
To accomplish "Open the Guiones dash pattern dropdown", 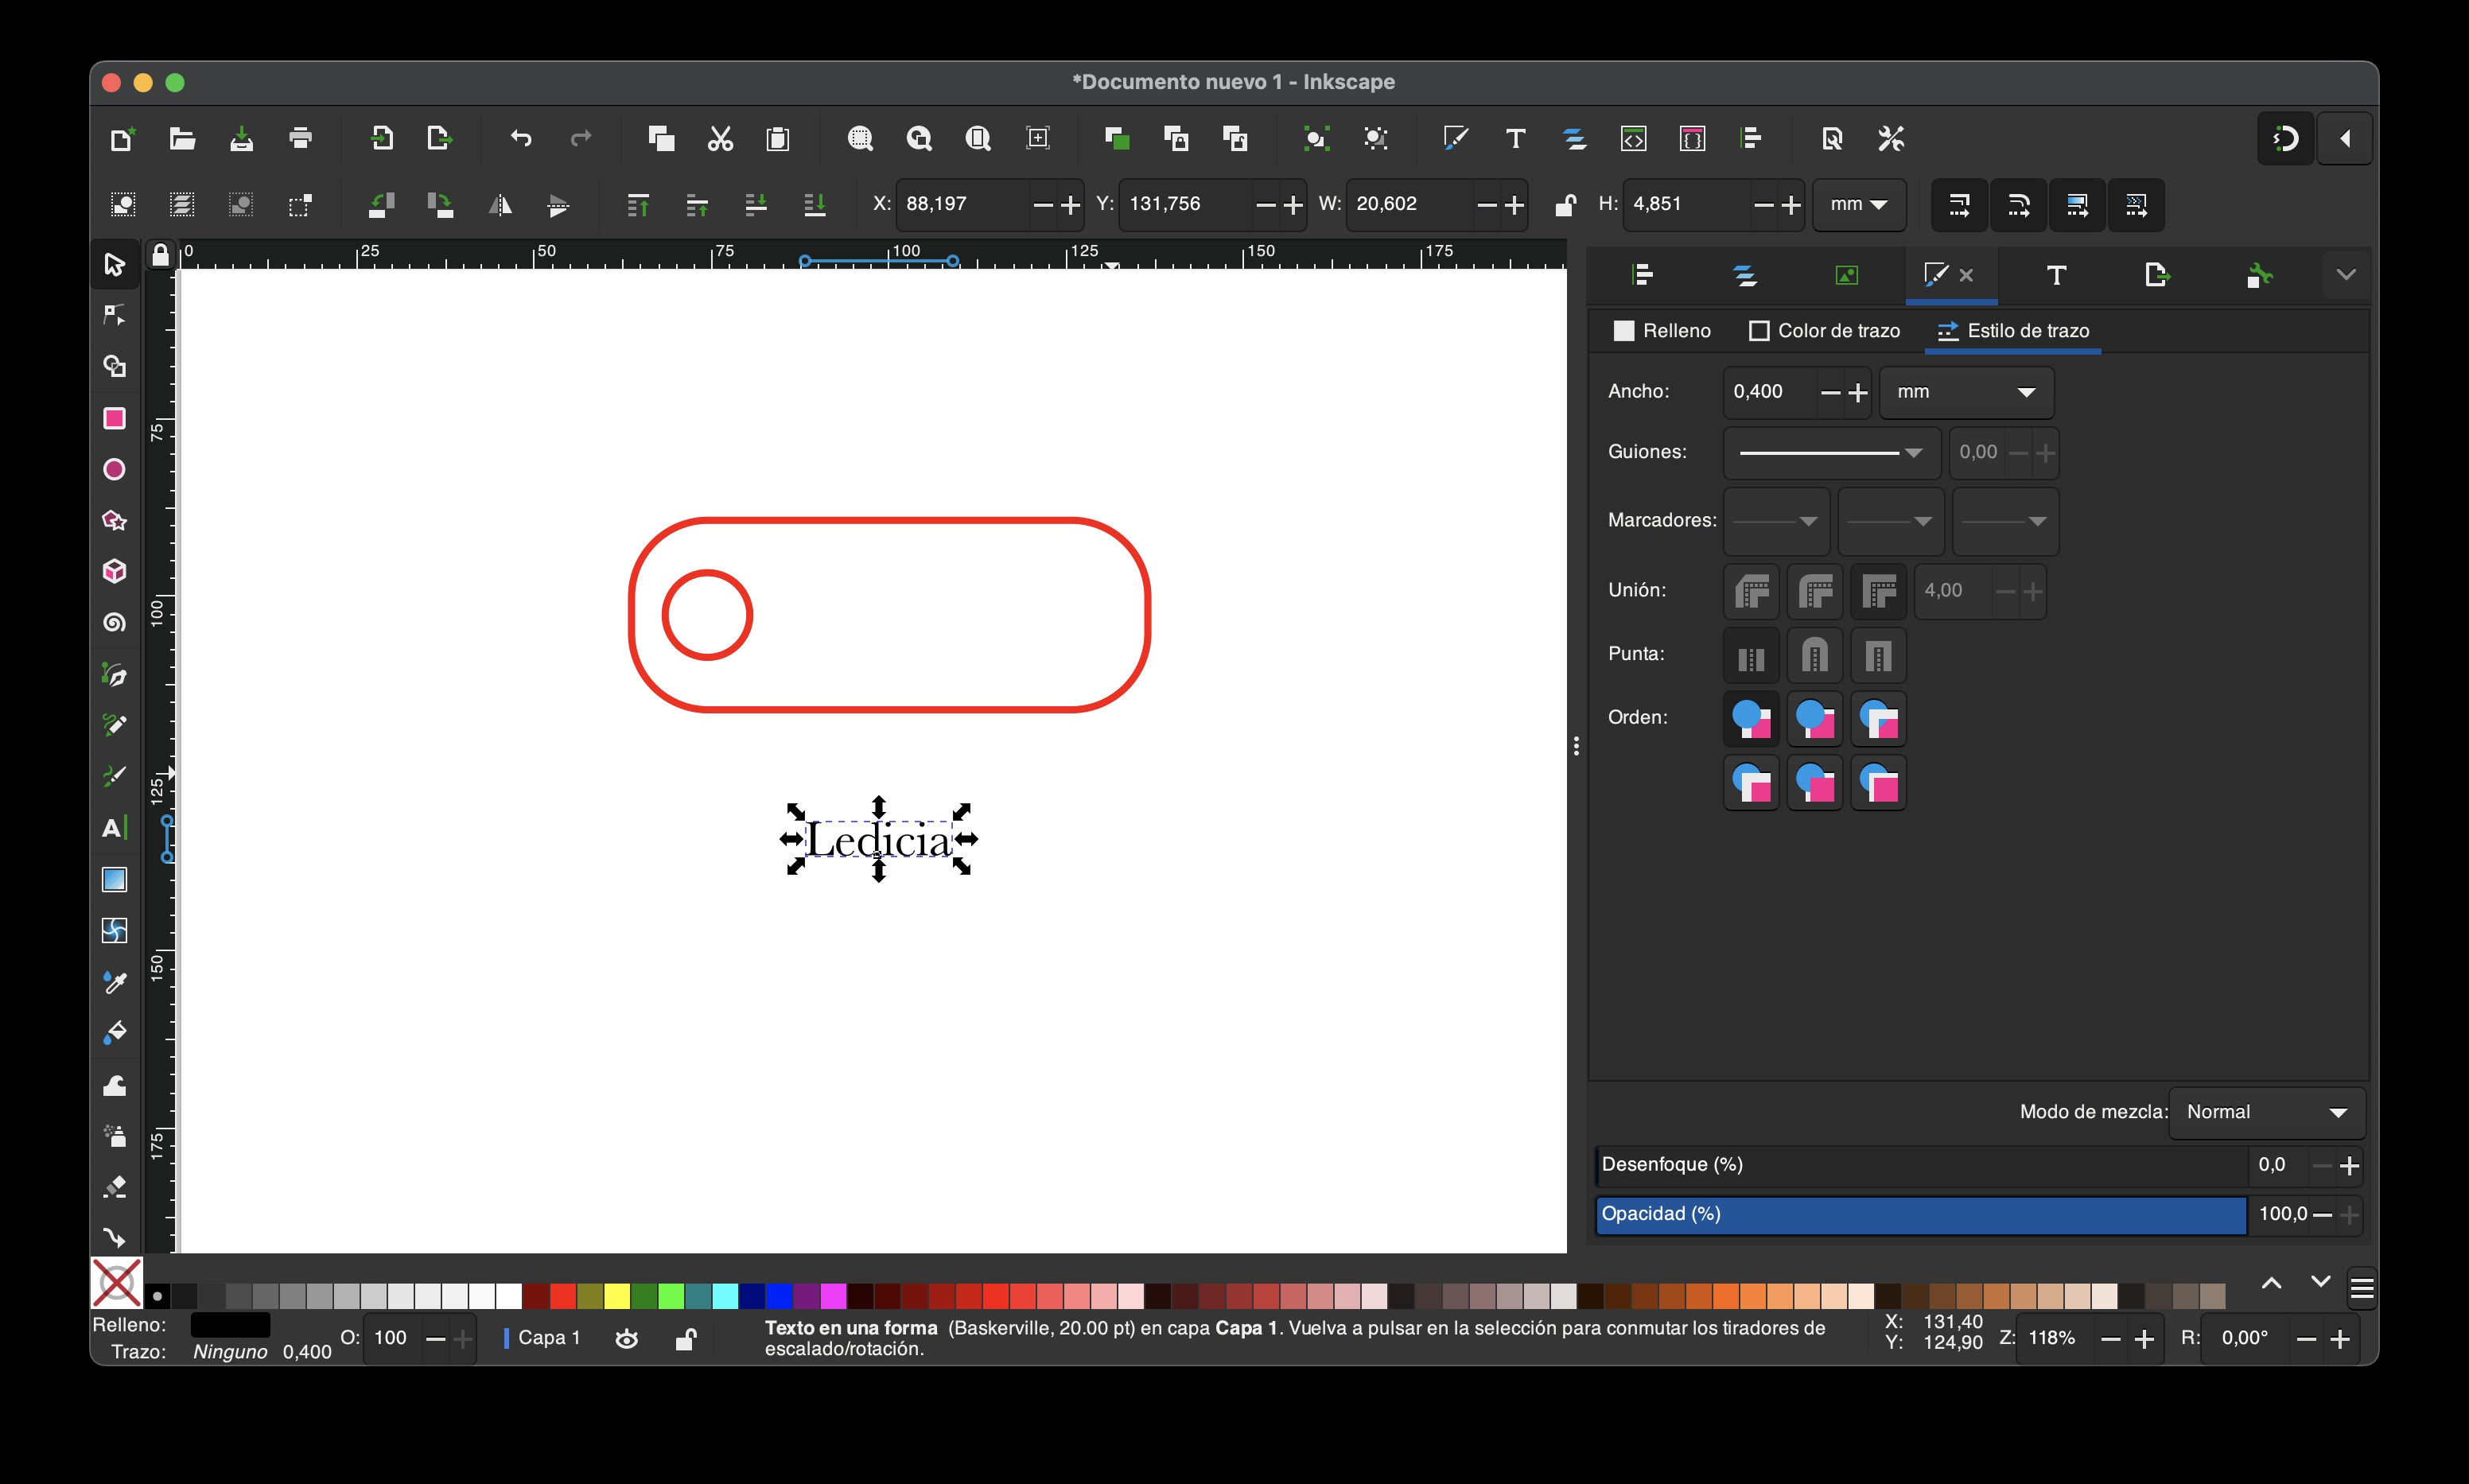I will (1832, 453).
